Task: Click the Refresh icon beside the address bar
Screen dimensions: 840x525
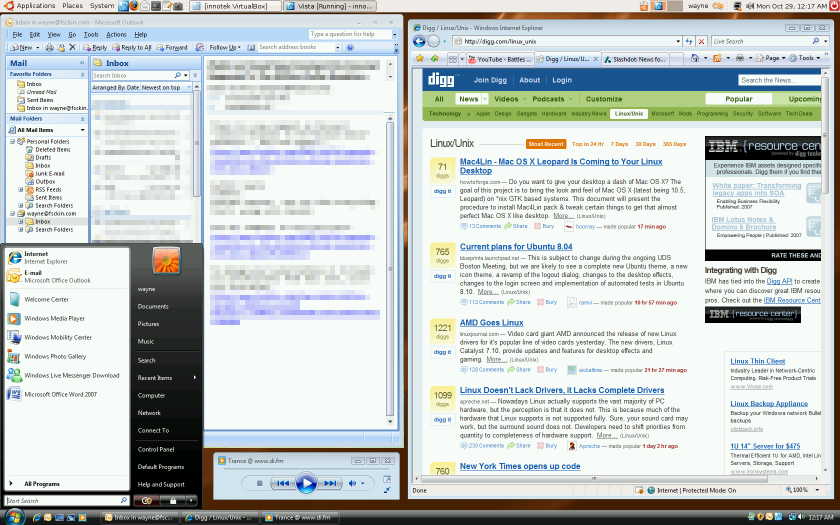Action: click(x=689, y=41)
